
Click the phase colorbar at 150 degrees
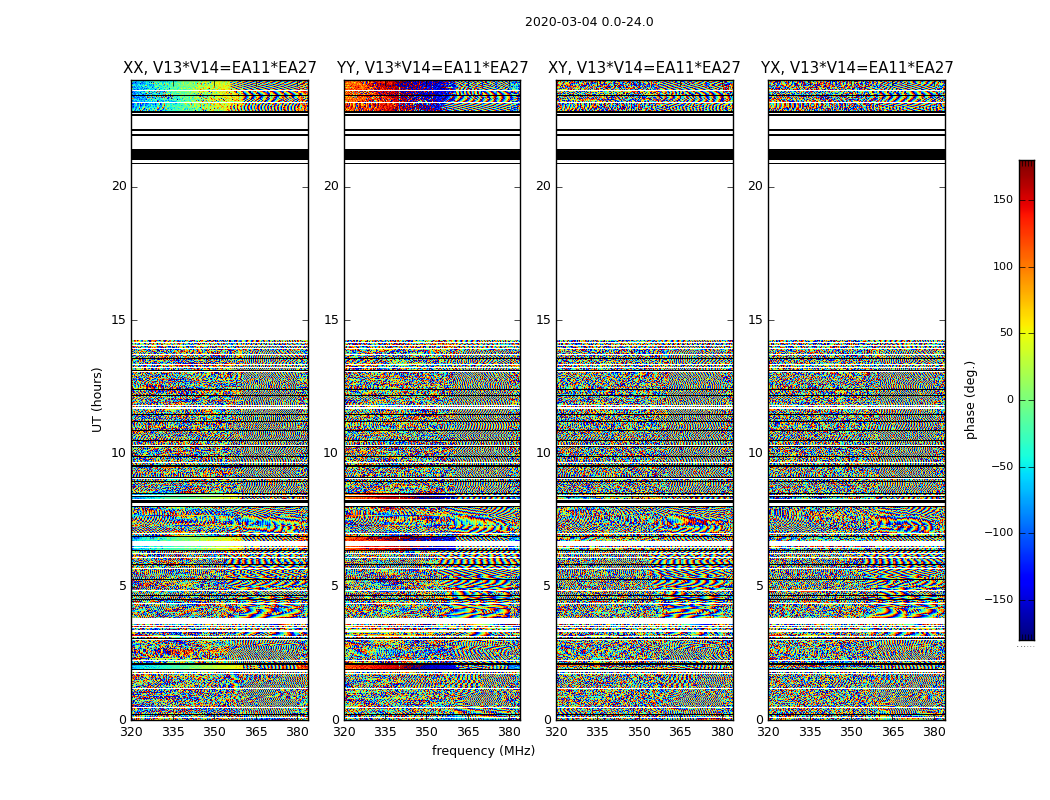pyautogui.click(x=1027, y=199)
